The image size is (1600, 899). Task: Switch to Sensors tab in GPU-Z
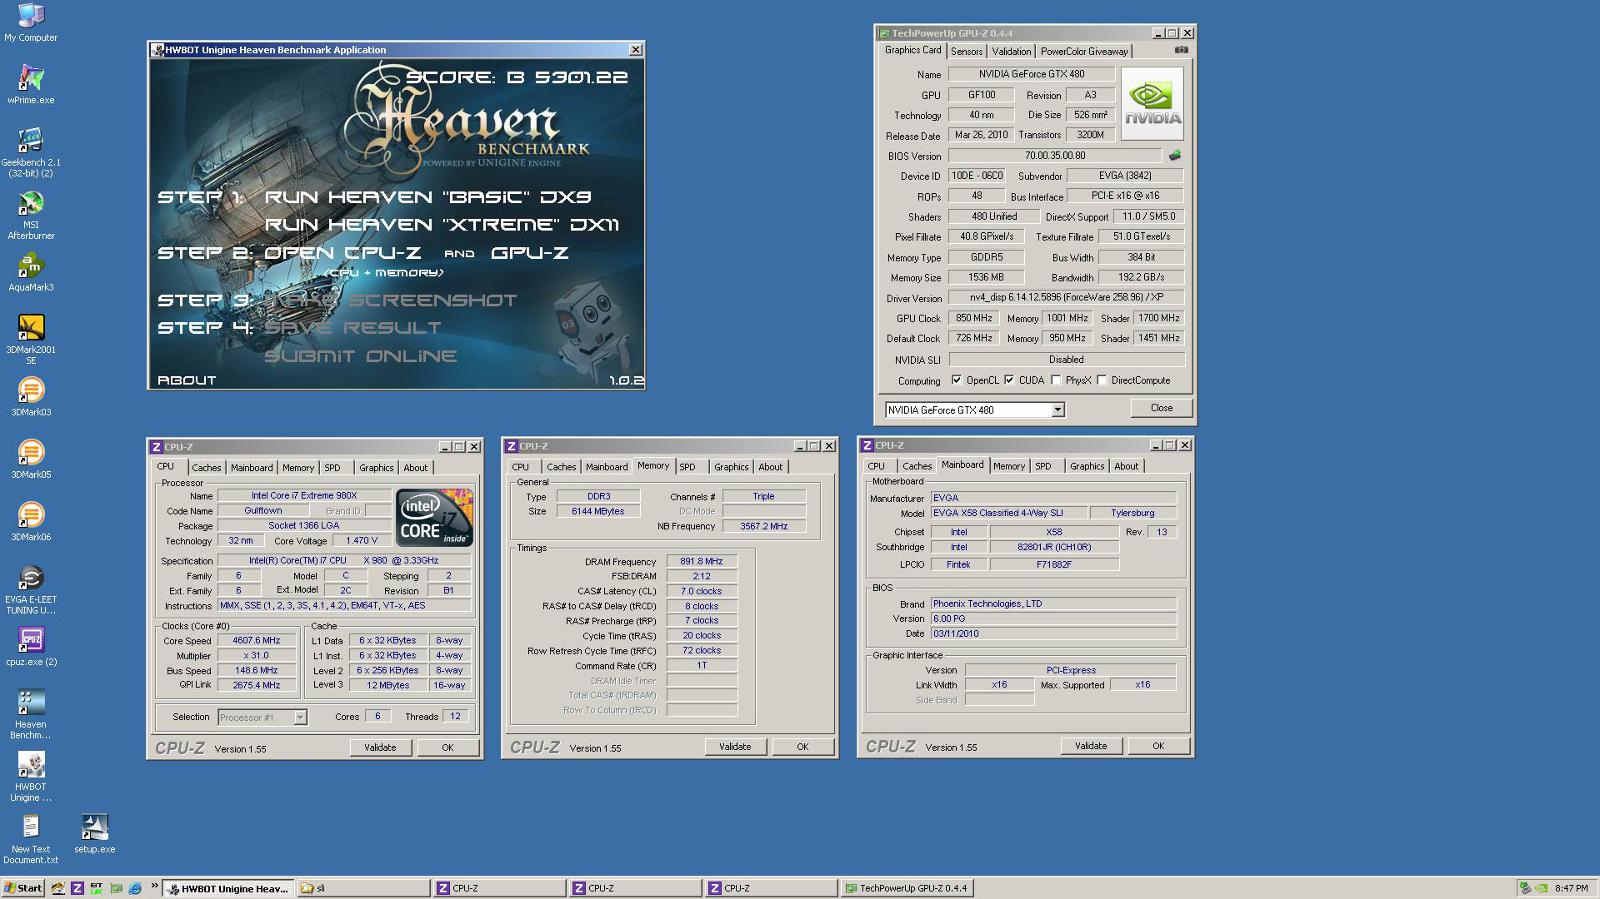pyautogui.click(x=966, y=51)
